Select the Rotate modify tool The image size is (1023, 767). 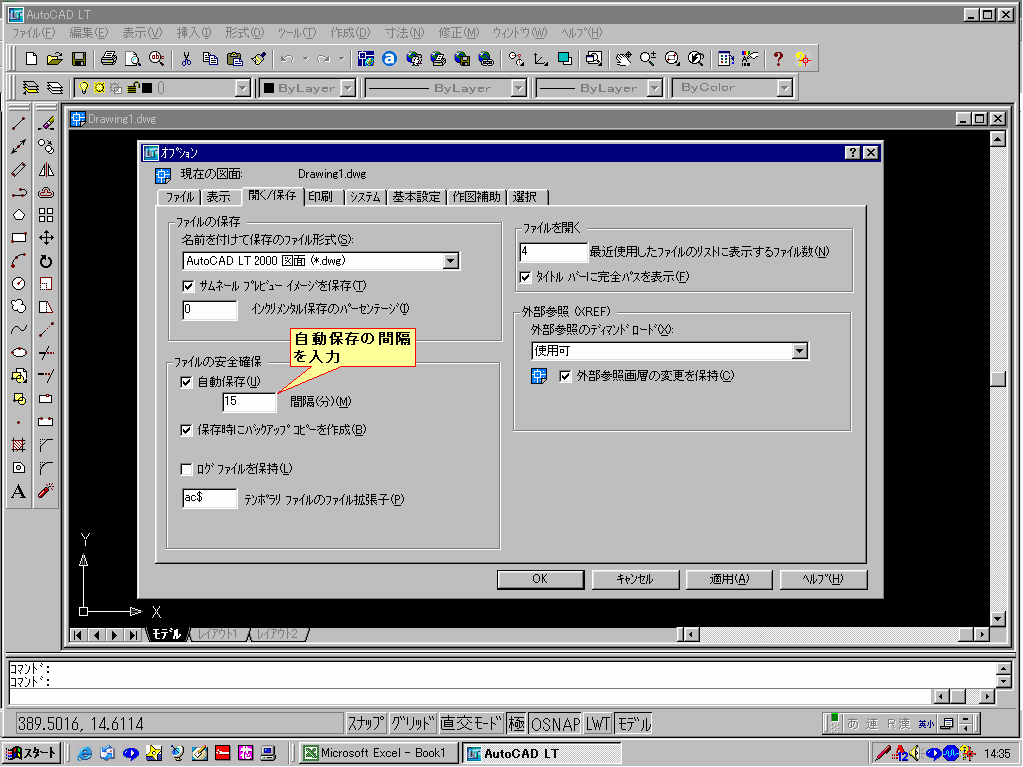(x=46, y=261)
